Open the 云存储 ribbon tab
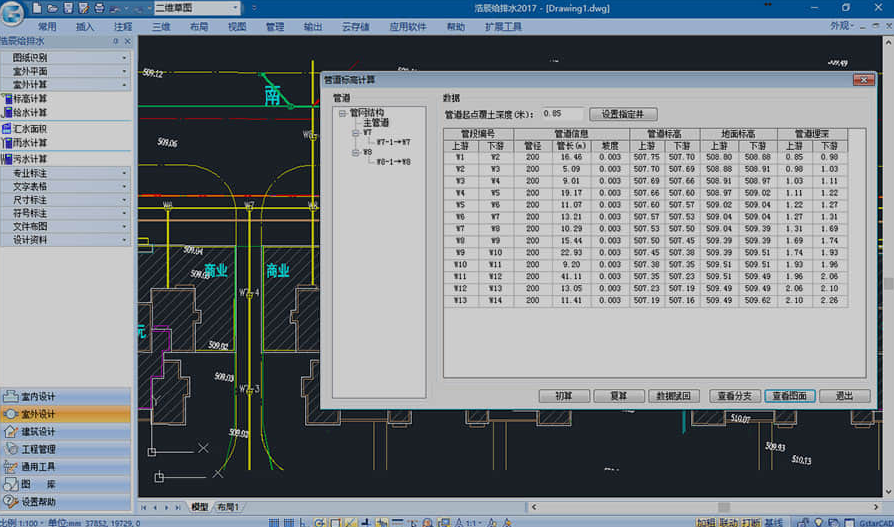The height and width of the screenshot is (527, 894). coord(355,27)
